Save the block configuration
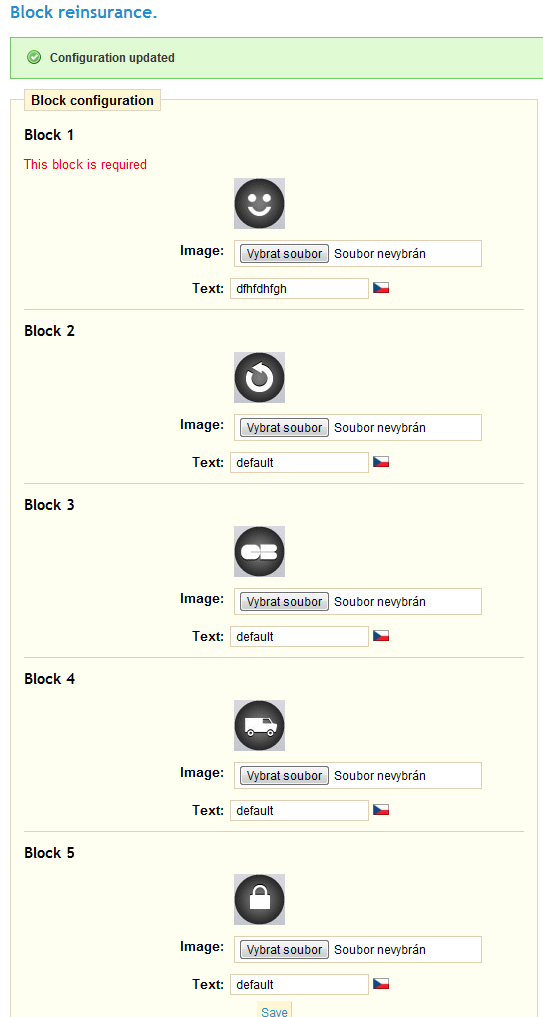 pyautogui.click(x=274, y=1012)
